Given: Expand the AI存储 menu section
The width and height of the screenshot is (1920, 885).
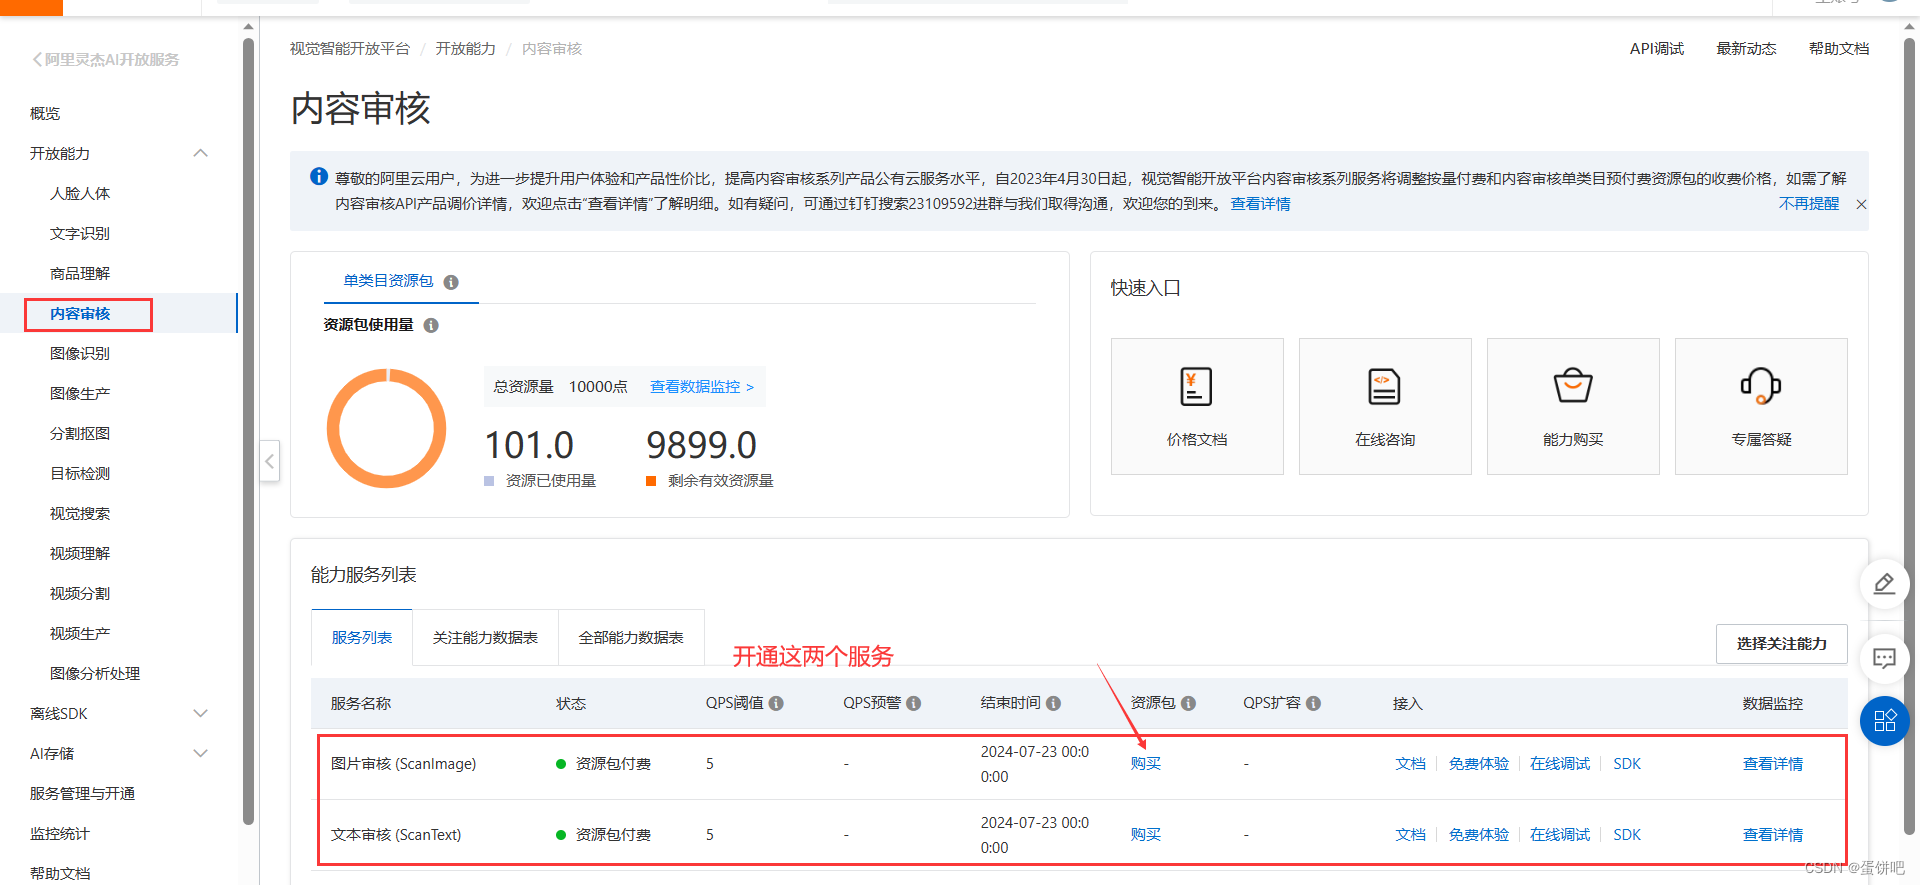Looking at the screenshot, I should [200, 753].
